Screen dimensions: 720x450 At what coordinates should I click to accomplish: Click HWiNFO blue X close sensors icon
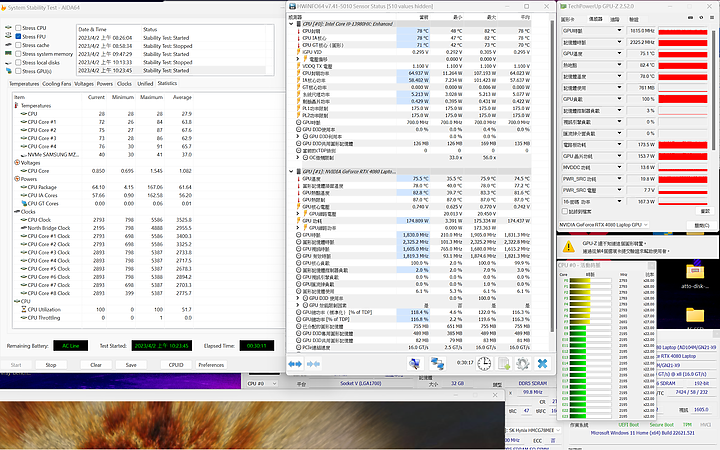[542, 364]
